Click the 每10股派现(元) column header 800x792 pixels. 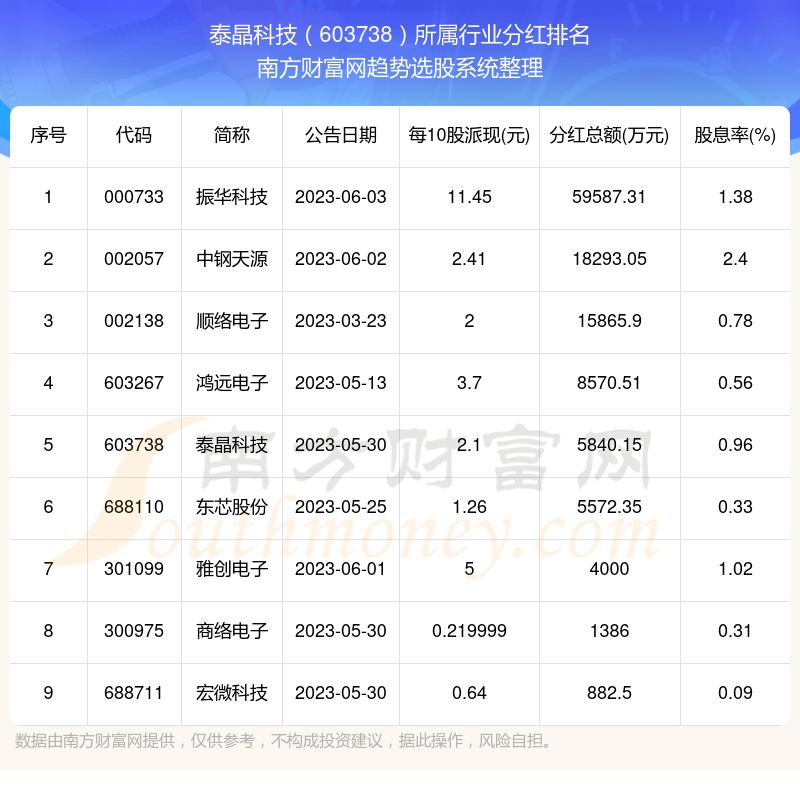click(x=469, y=135)
